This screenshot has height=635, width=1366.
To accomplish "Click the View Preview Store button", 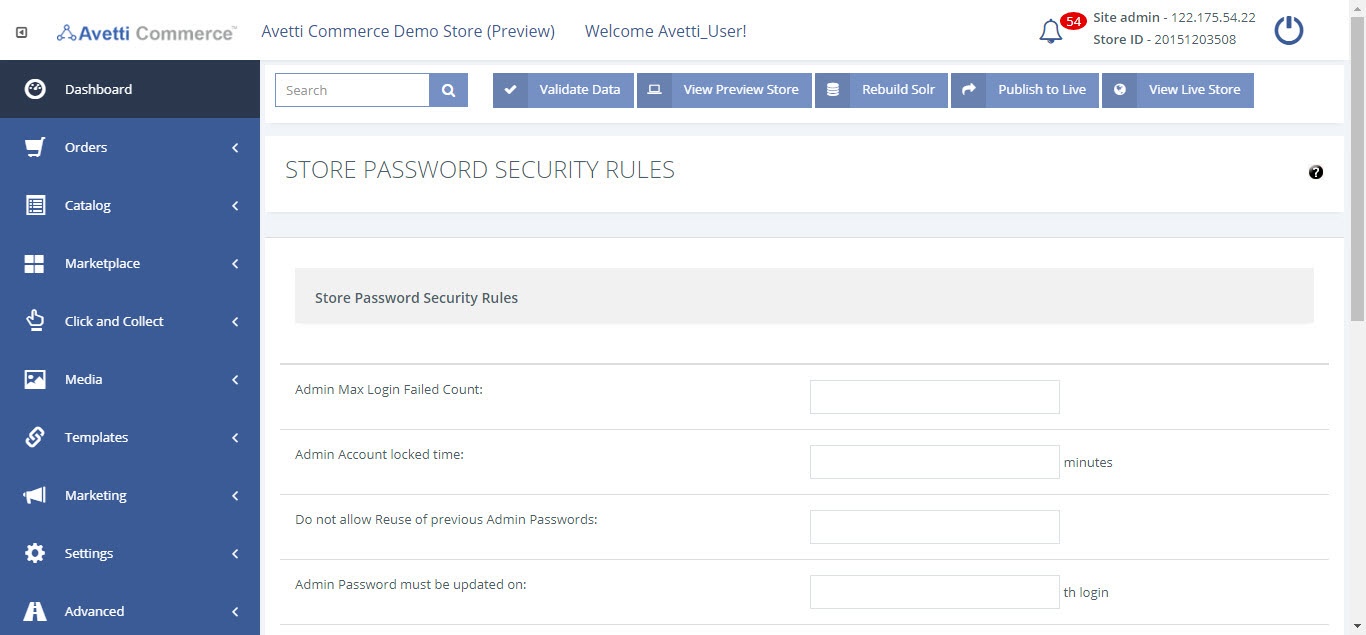I will (x=724, y=90).
